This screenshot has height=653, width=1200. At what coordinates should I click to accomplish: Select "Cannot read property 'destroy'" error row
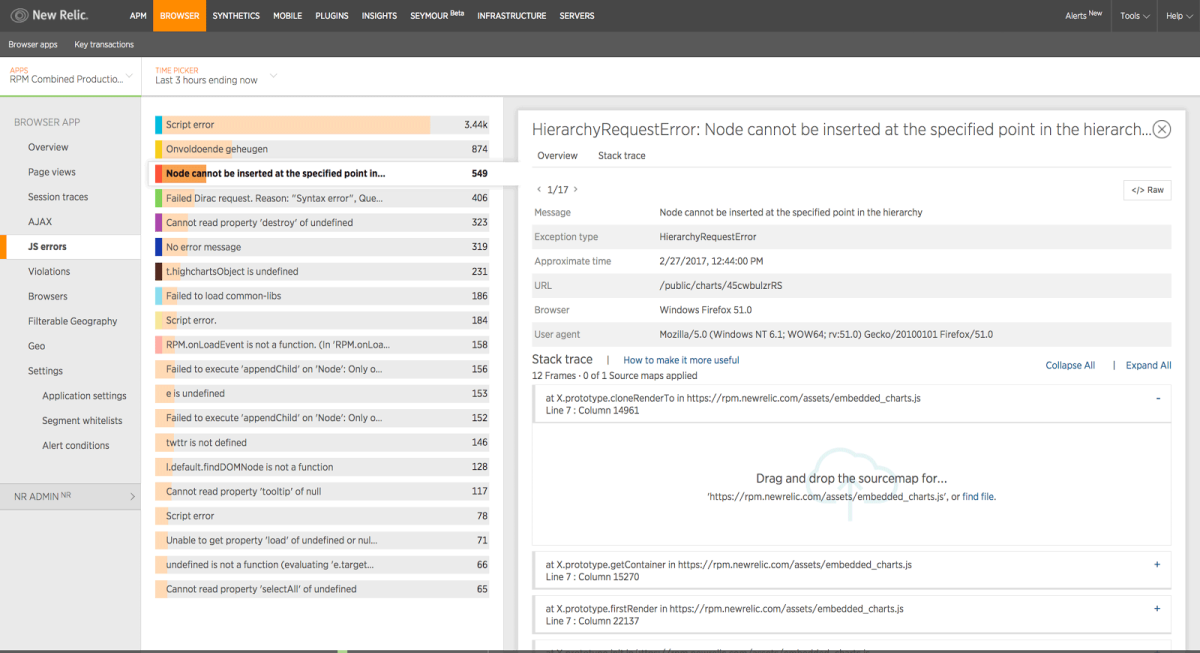pyautogui.click(x=324, y=222)
